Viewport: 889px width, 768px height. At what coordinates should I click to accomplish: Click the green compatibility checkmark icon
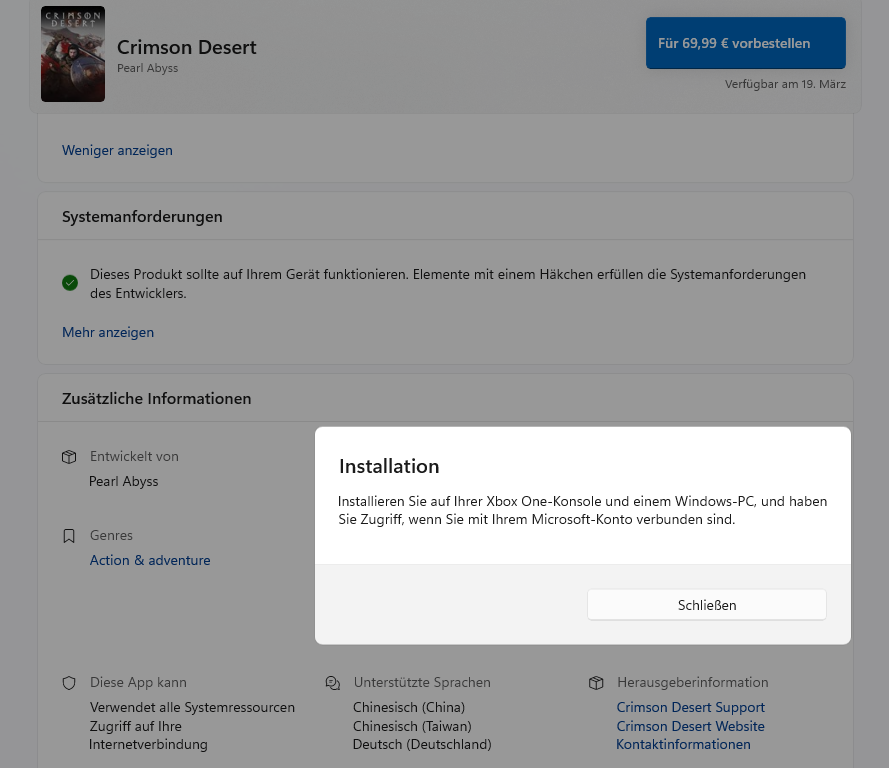coord(70,283)
